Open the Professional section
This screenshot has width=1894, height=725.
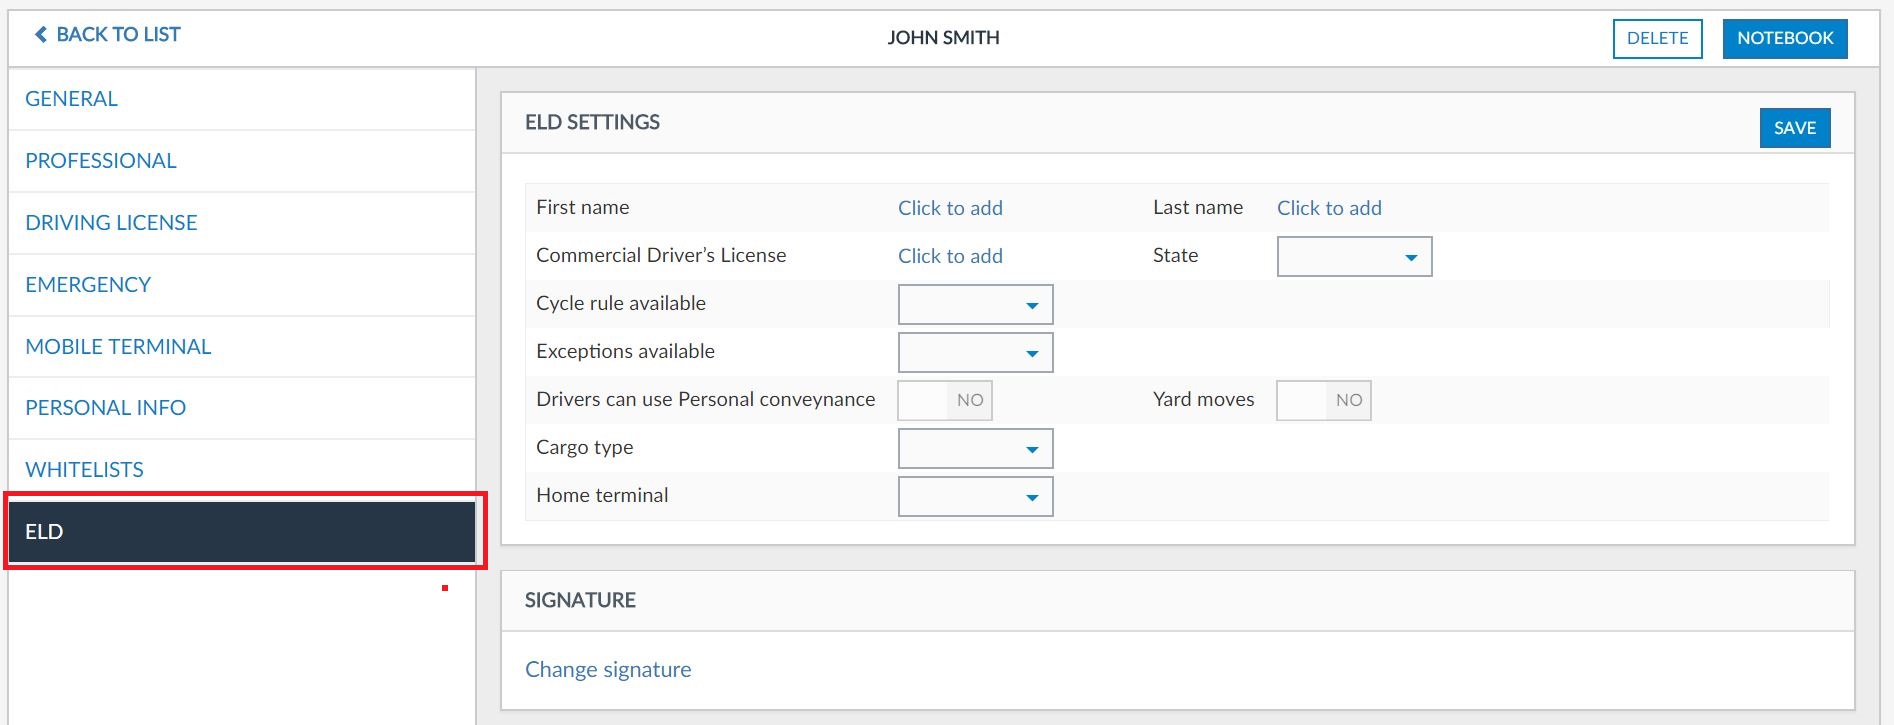pyautogui.click(x=100, y=161)
